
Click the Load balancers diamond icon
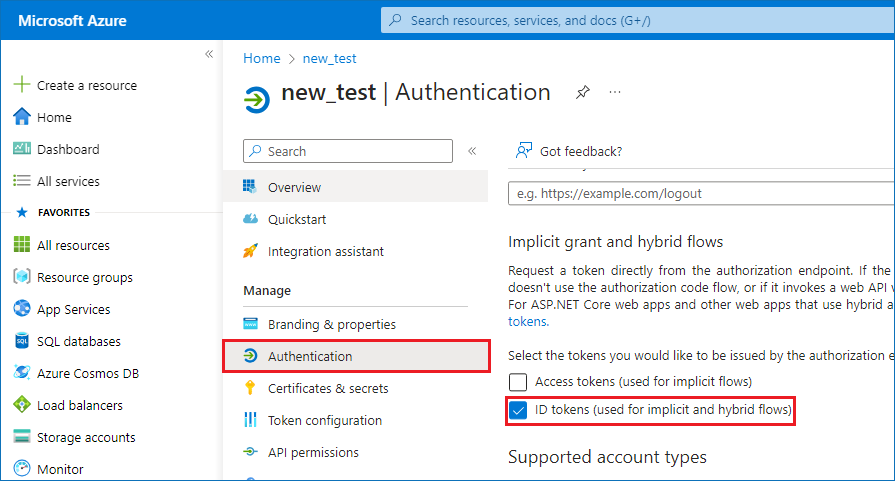(x=22, y=405)
